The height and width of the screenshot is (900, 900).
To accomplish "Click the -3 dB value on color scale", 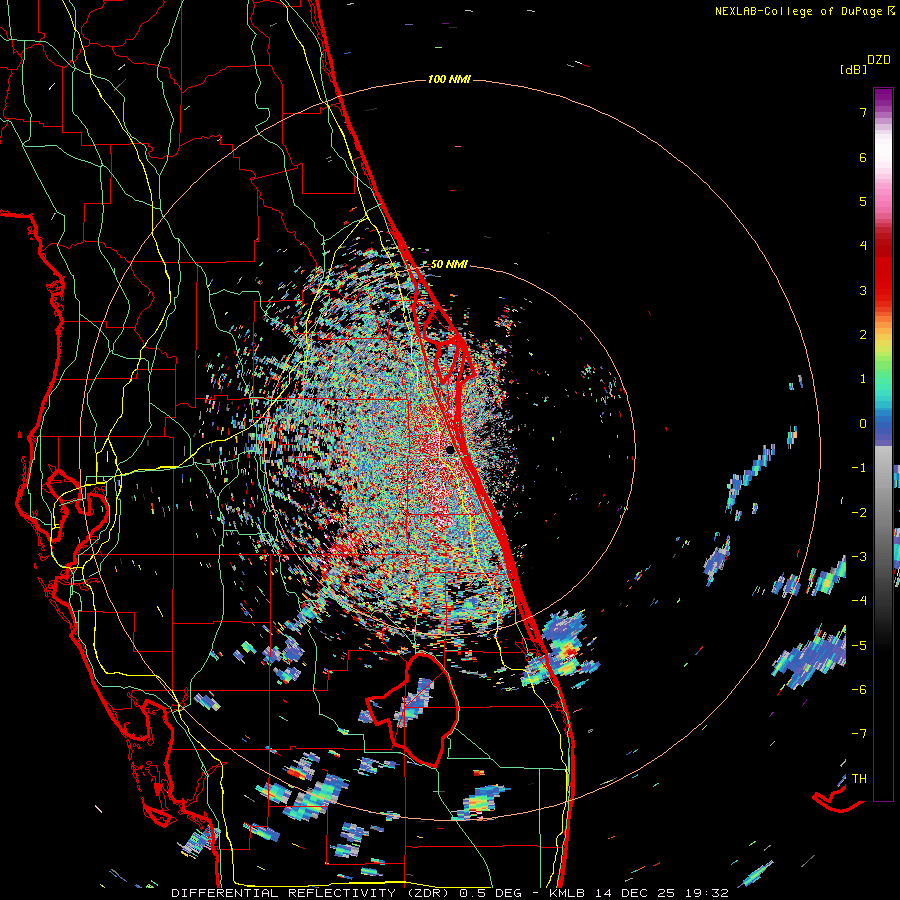I will [x=859, y=556].
